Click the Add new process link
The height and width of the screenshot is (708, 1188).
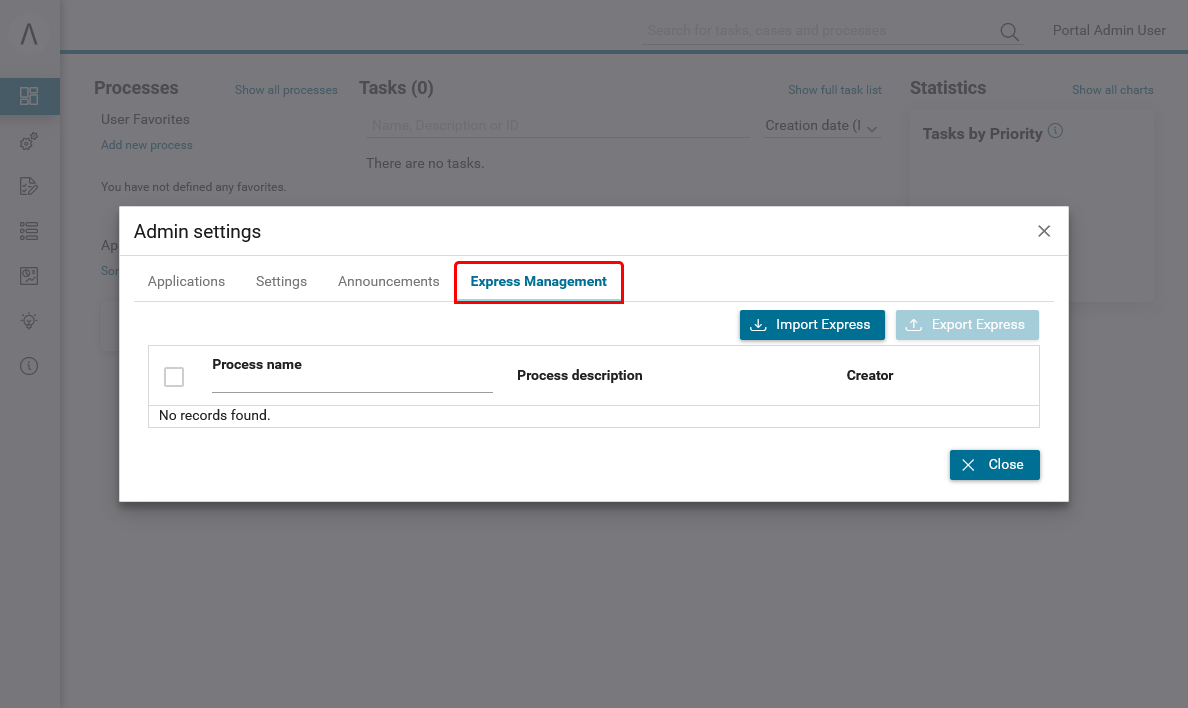(x=147, y=145)
